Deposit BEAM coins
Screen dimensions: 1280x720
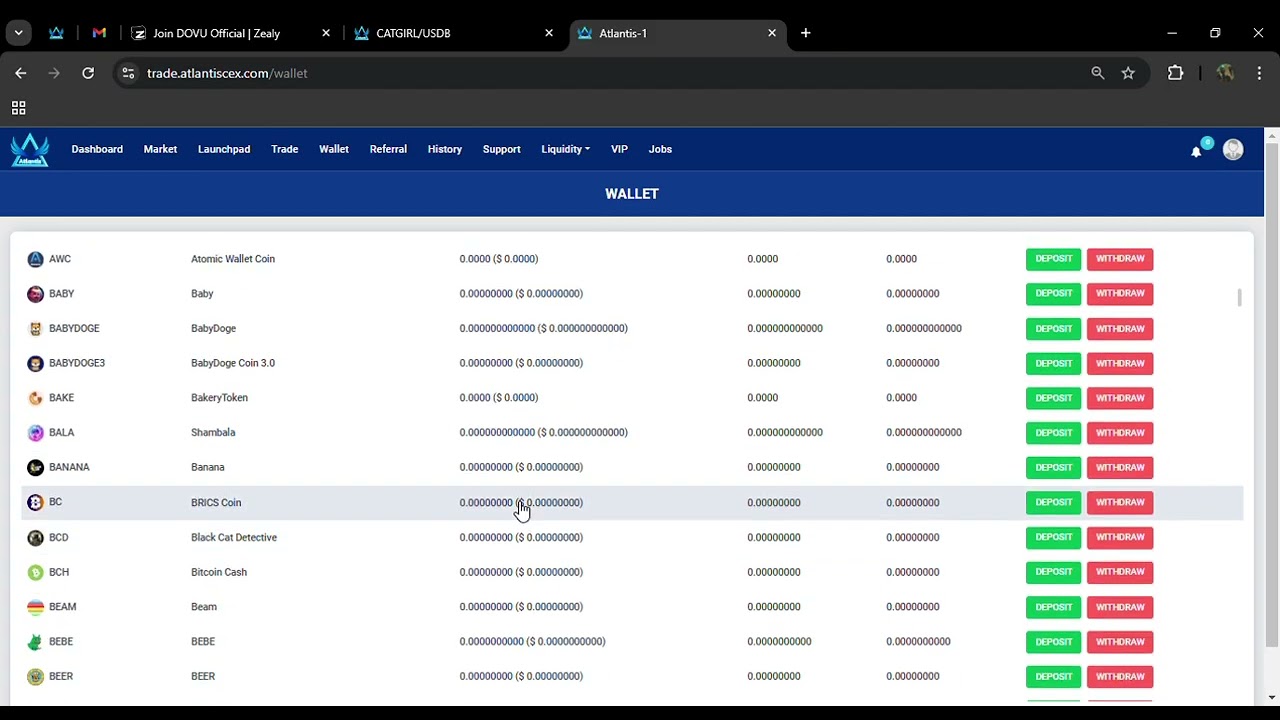(1054, 607)
